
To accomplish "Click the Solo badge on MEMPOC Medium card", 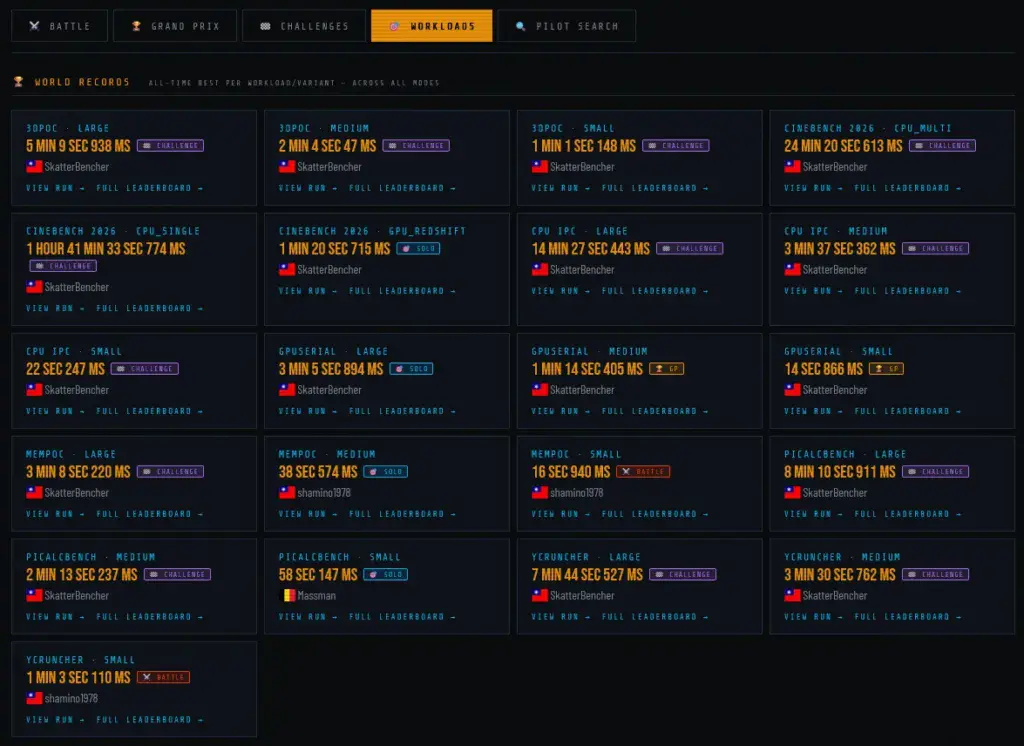I will point(385,471).
